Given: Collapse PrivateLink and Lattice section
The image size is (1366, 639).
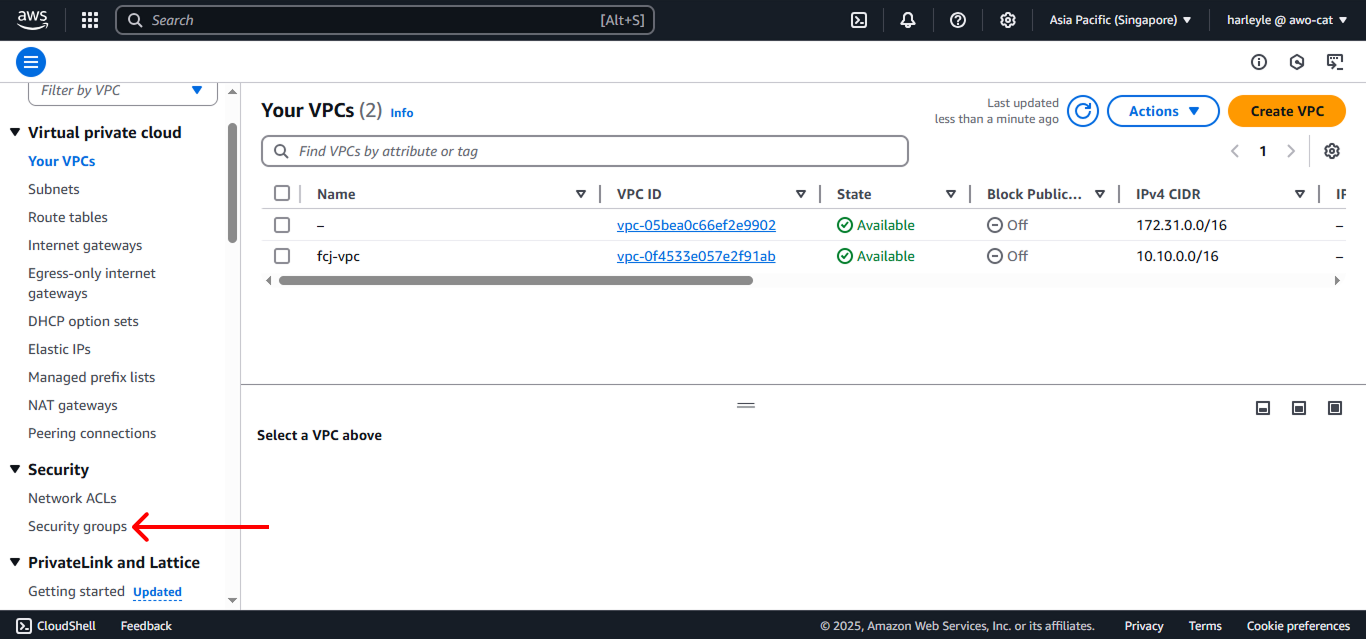Looking at the screenshot, I should pyautogui.click(x=15, y=562).
